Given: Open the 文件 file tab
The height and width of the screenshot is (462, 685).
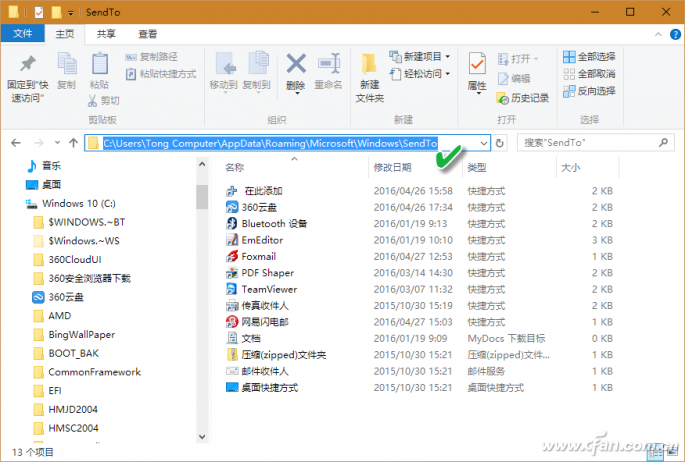Looking at the screenshot, I should pos(23,34).
